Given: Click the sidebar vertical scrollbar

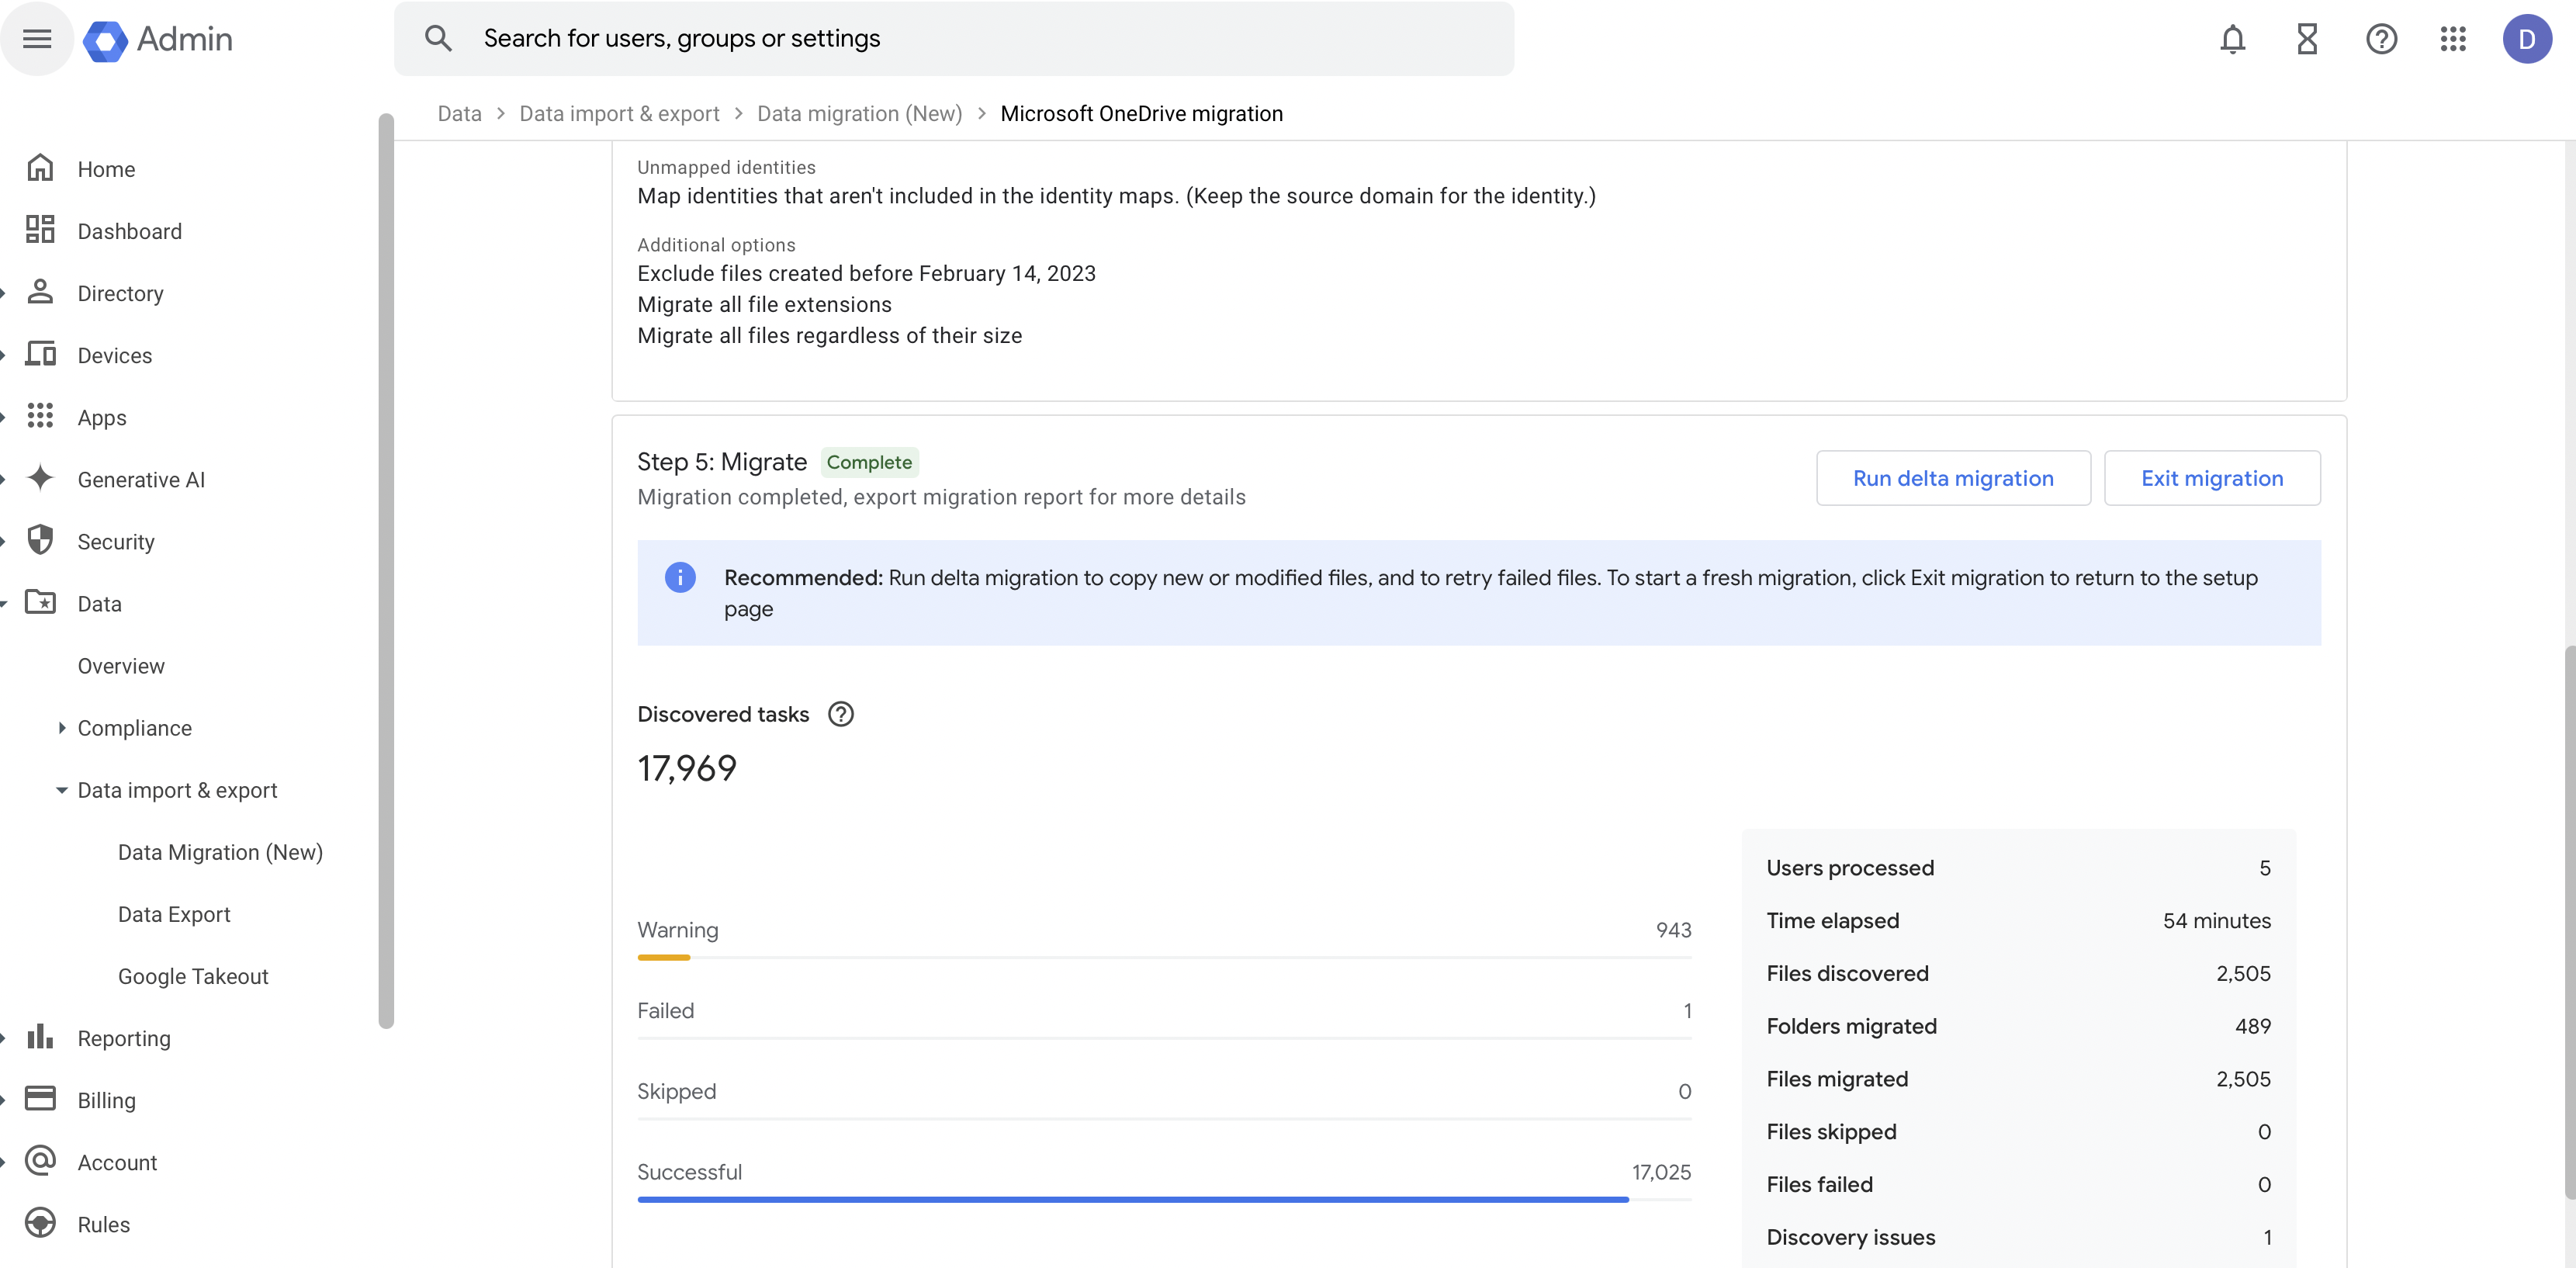Looking at the screenshot, I should [386, 570].
